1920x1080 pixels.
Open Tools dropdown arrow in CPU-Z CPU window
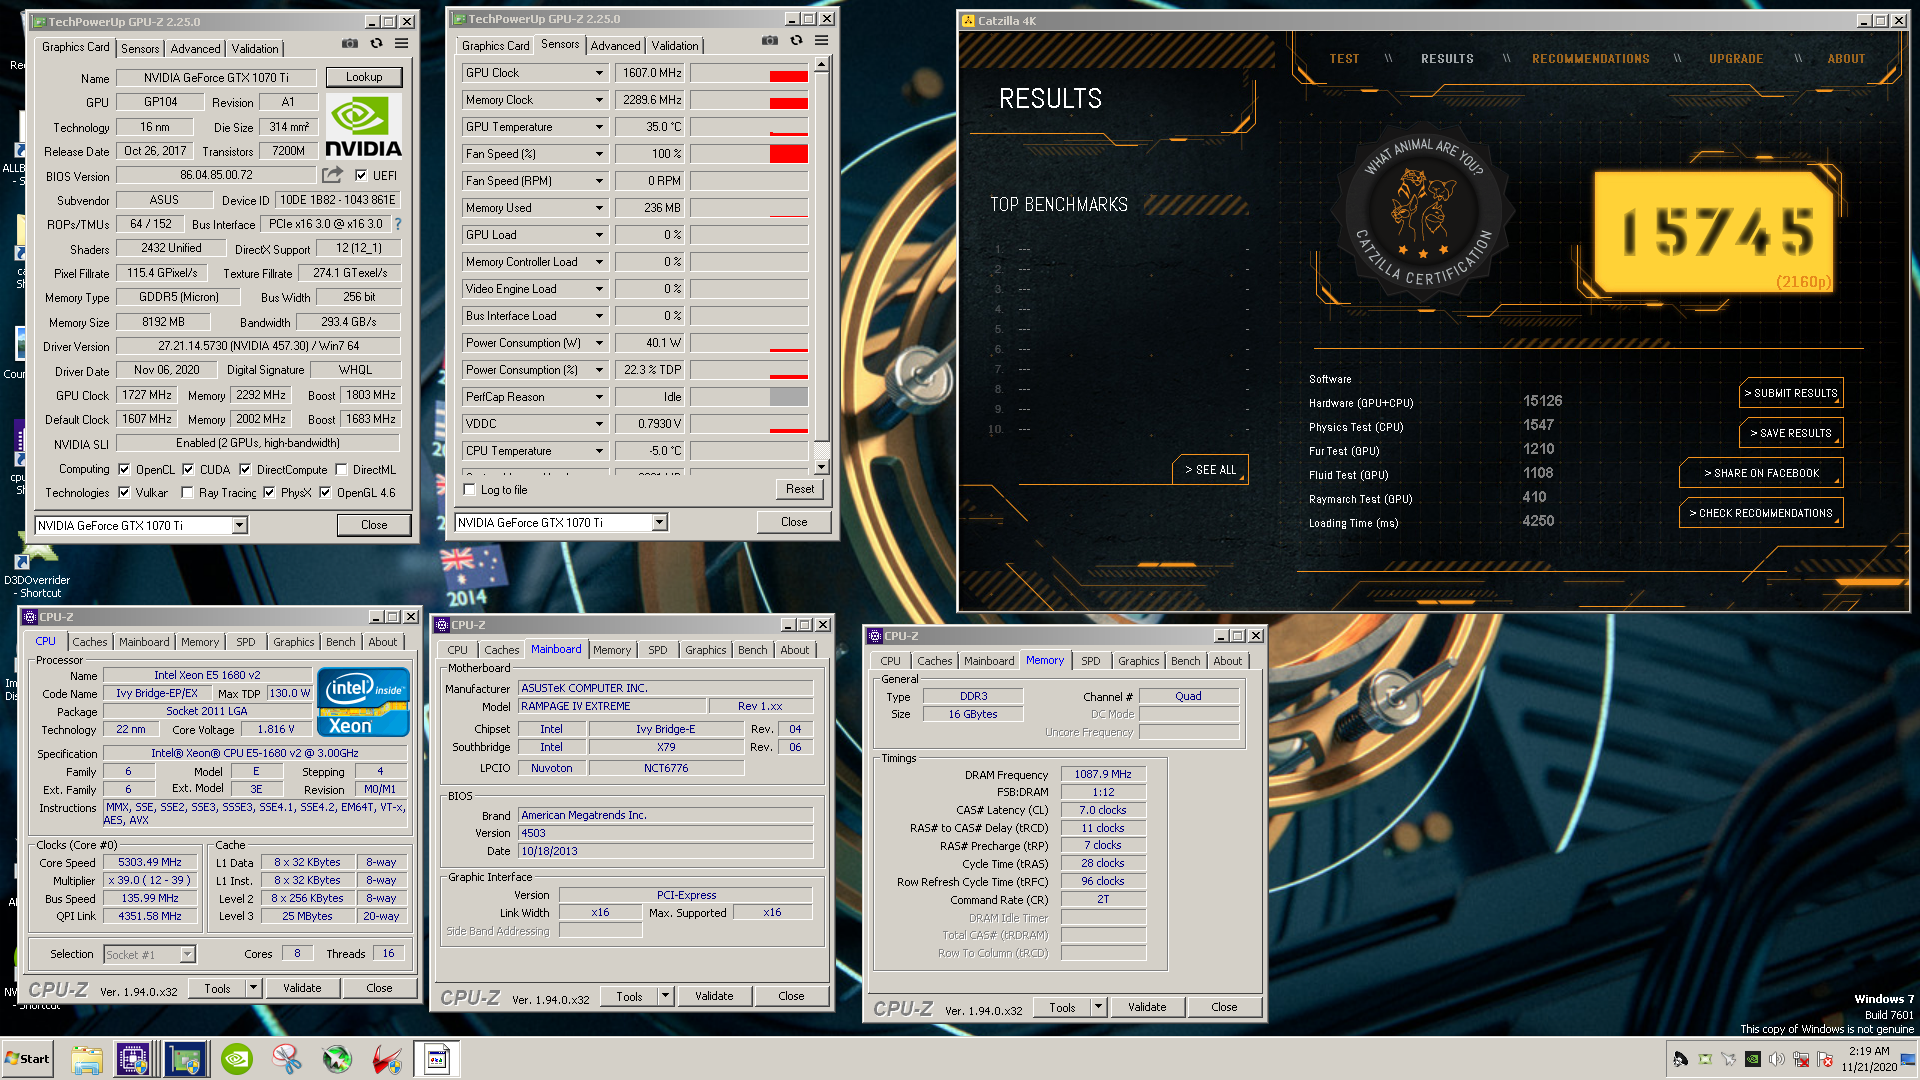click(253, 988)
